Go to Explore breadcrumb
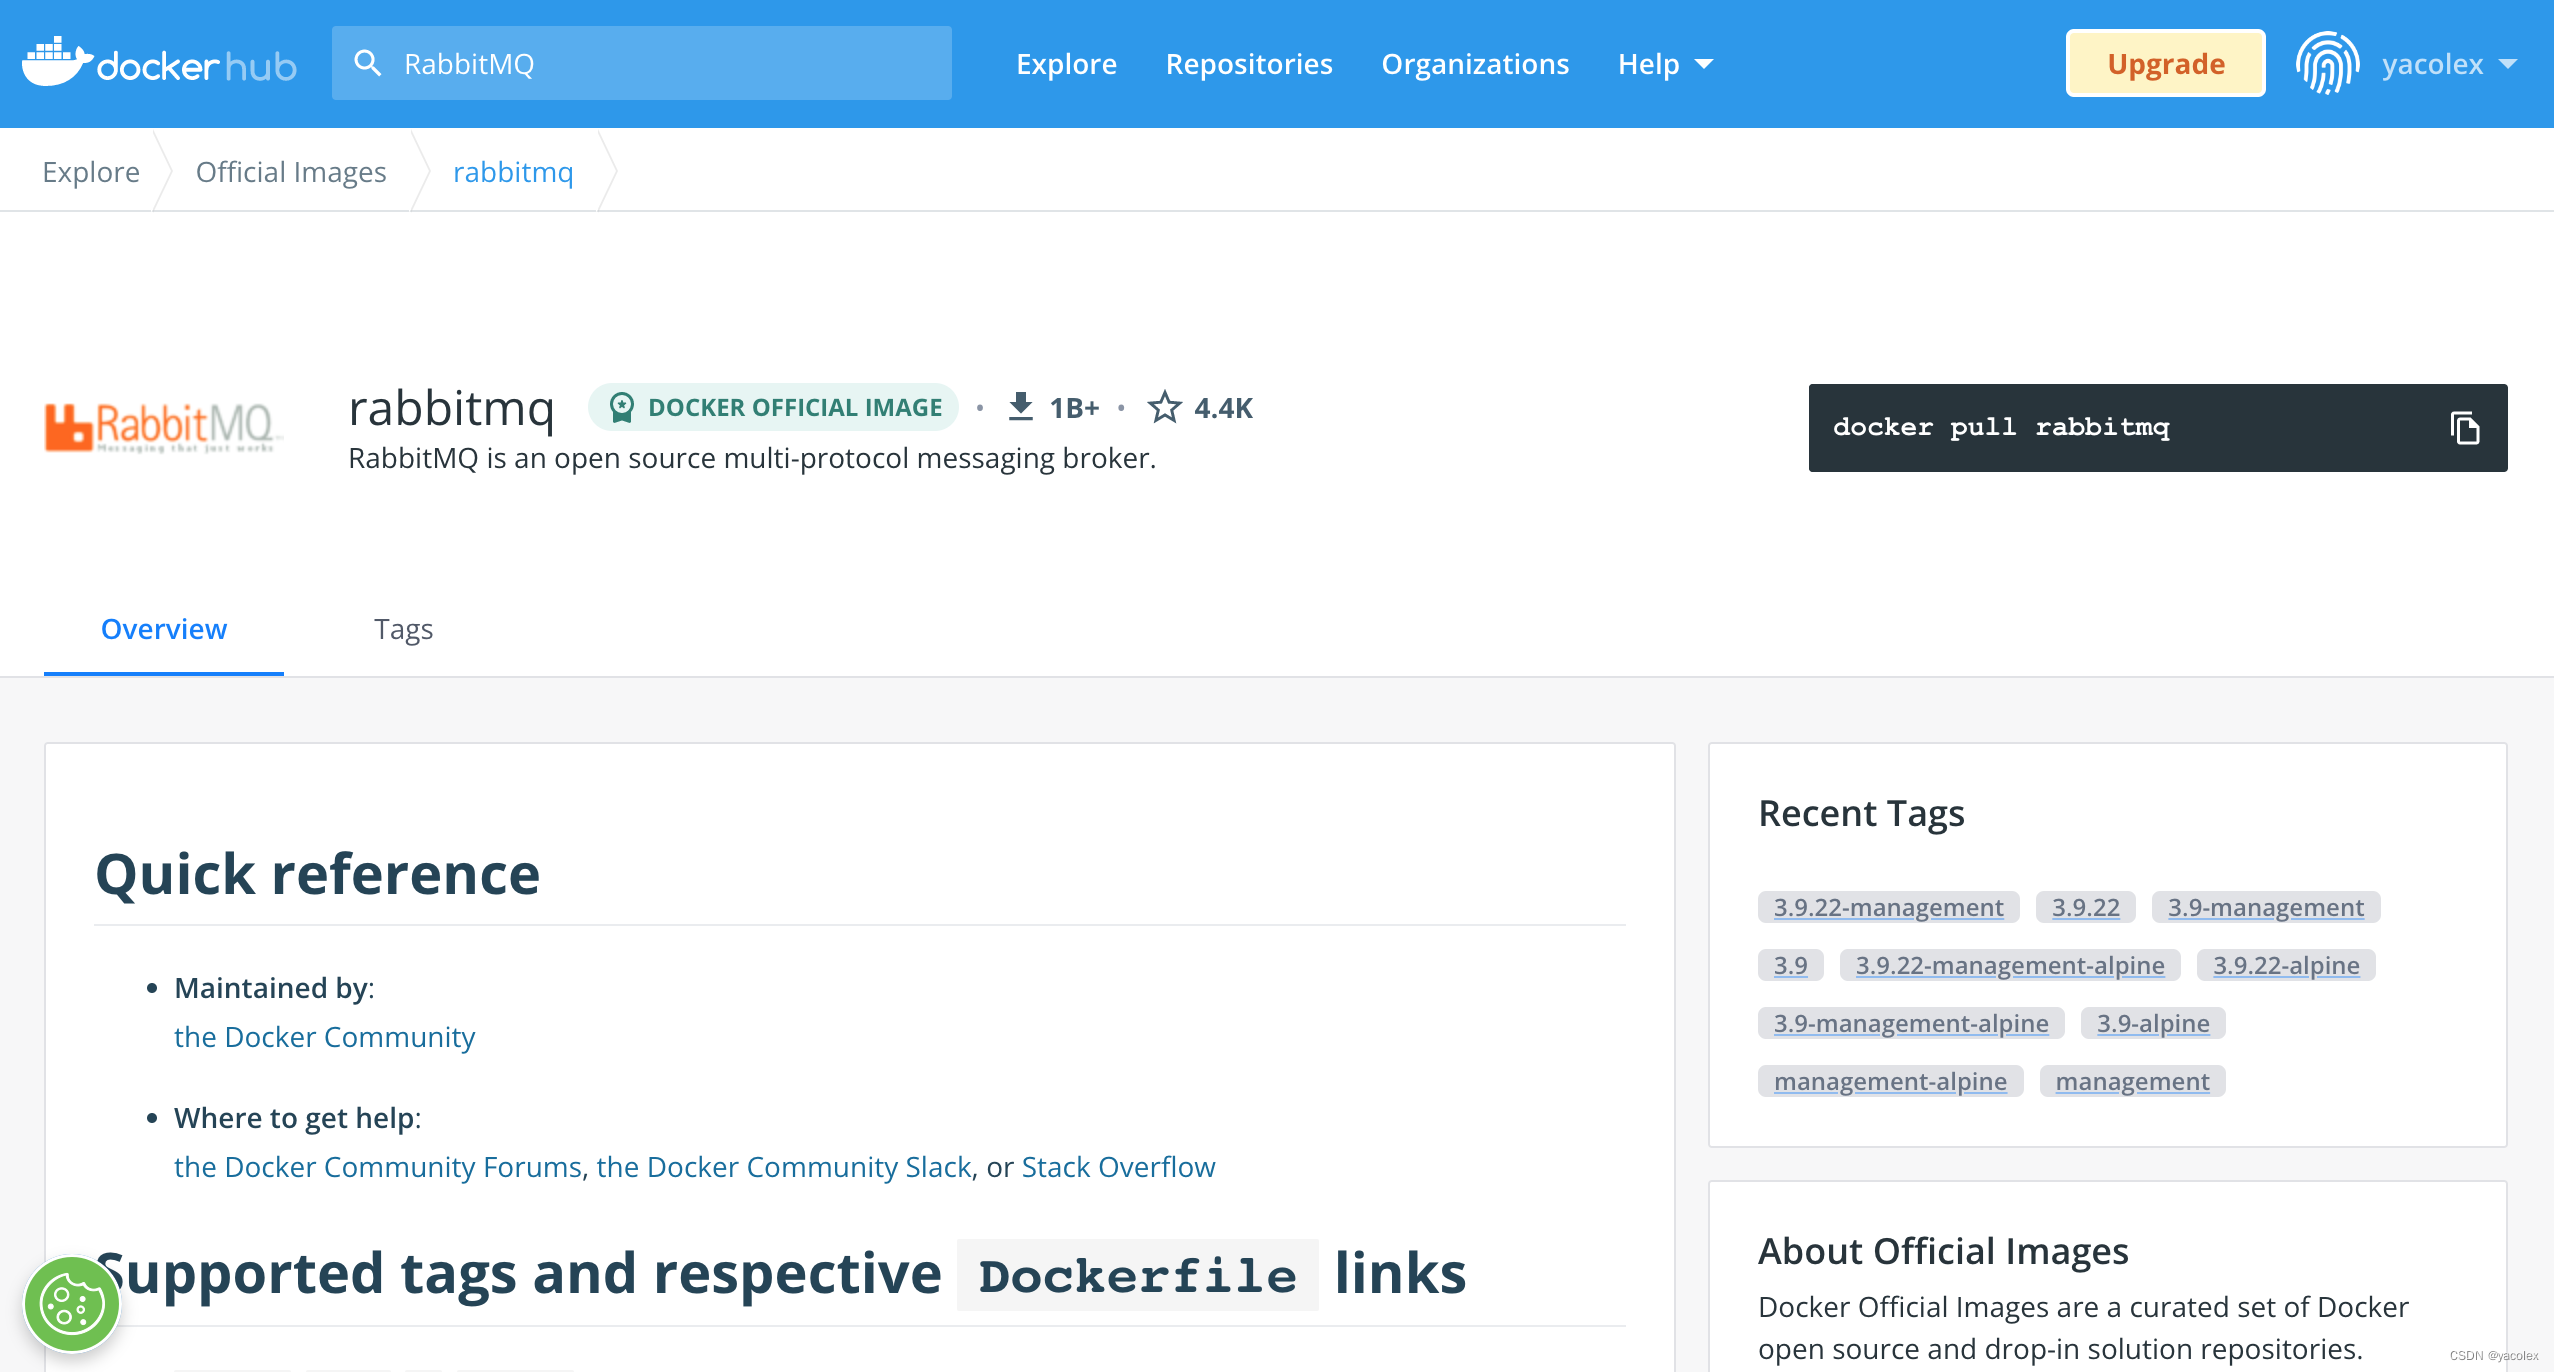Image resolution: width=2554 pixels, height=1372 pixels. tap(91, 172)
